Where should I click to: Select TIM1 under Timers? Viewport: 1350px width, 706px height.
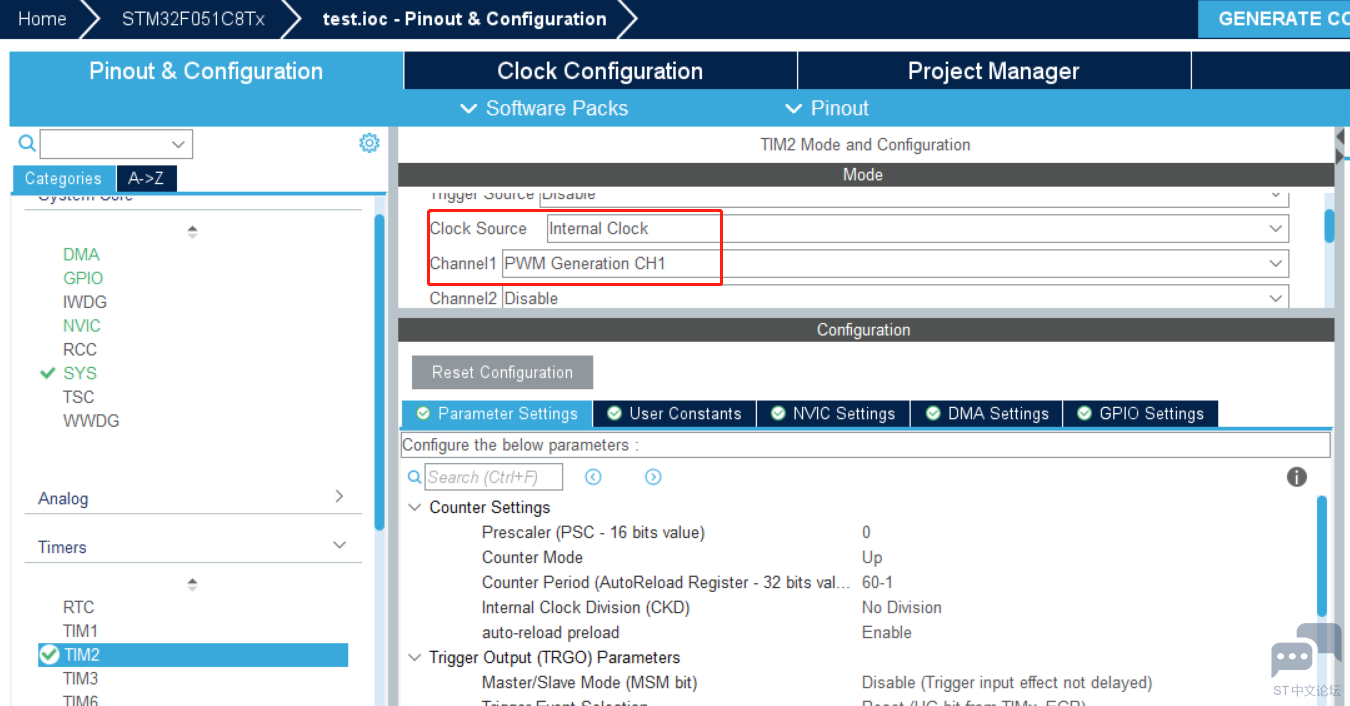coord(81,631)
